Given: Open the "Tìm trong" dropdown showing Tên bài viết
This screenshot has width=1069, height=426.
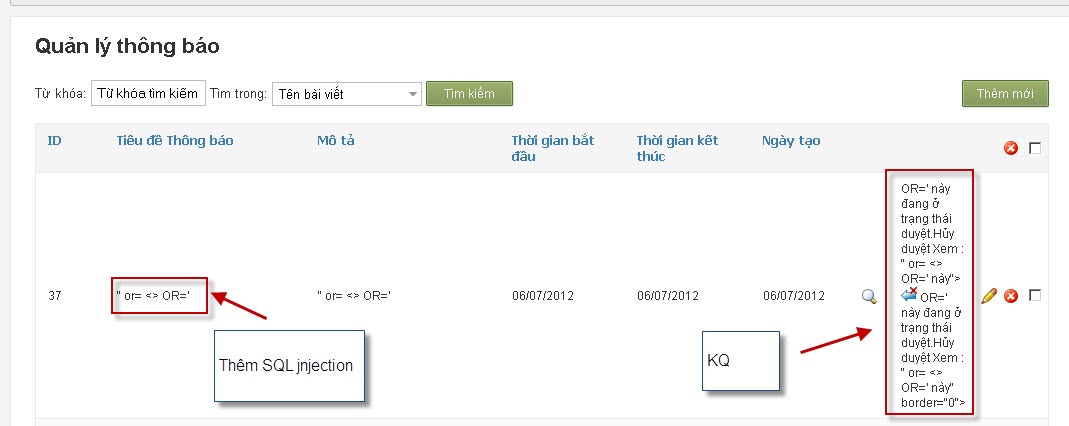Looking at the screenshot, I should pyautogui.click(x=346, y=94).
